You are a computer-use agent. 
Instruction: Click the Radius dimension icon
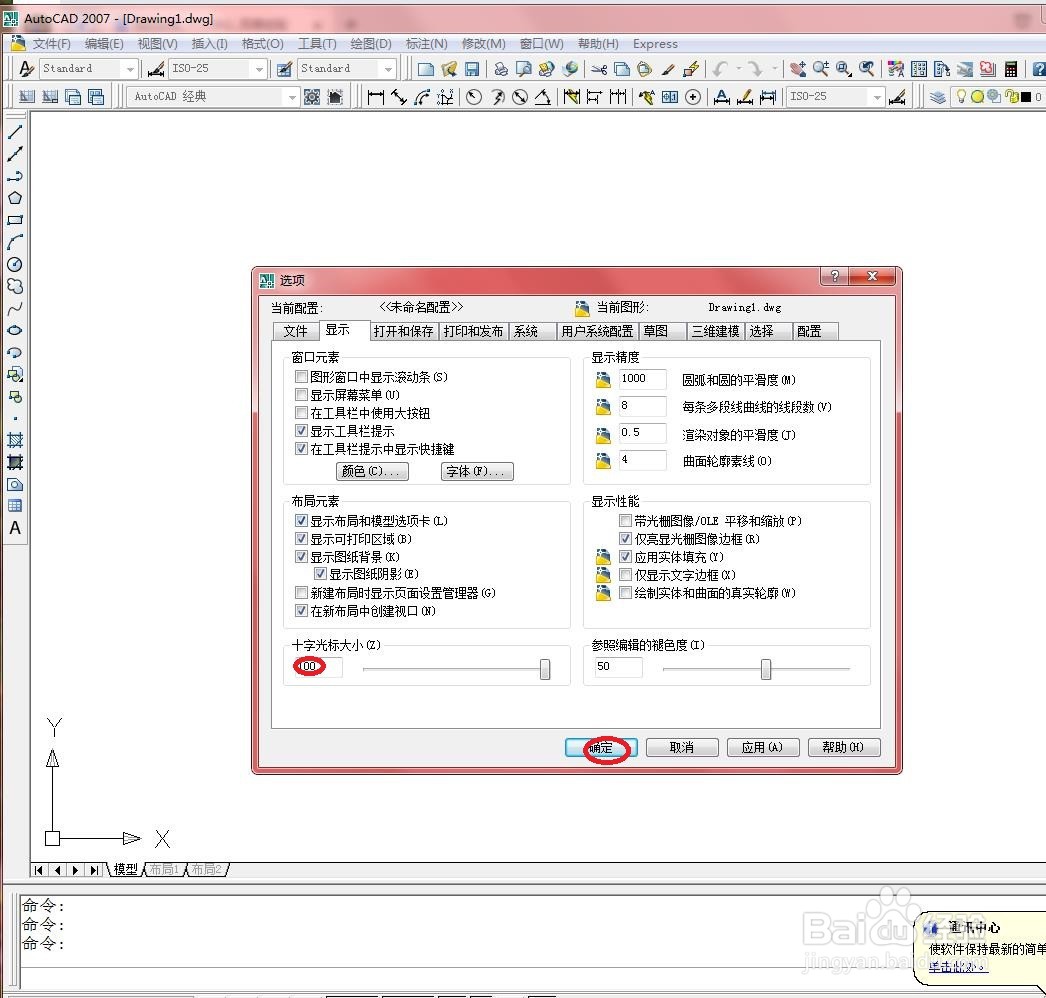[474, 97]
